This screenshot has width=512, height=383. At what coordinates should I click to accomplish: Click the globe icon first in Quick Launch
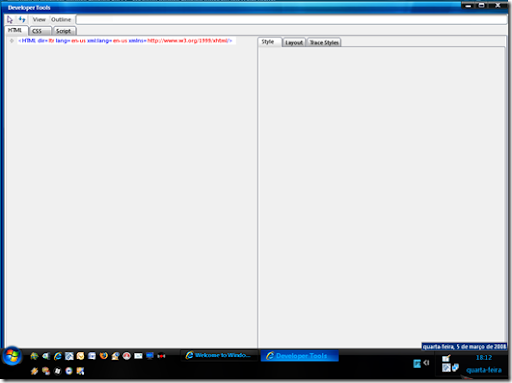34,356
